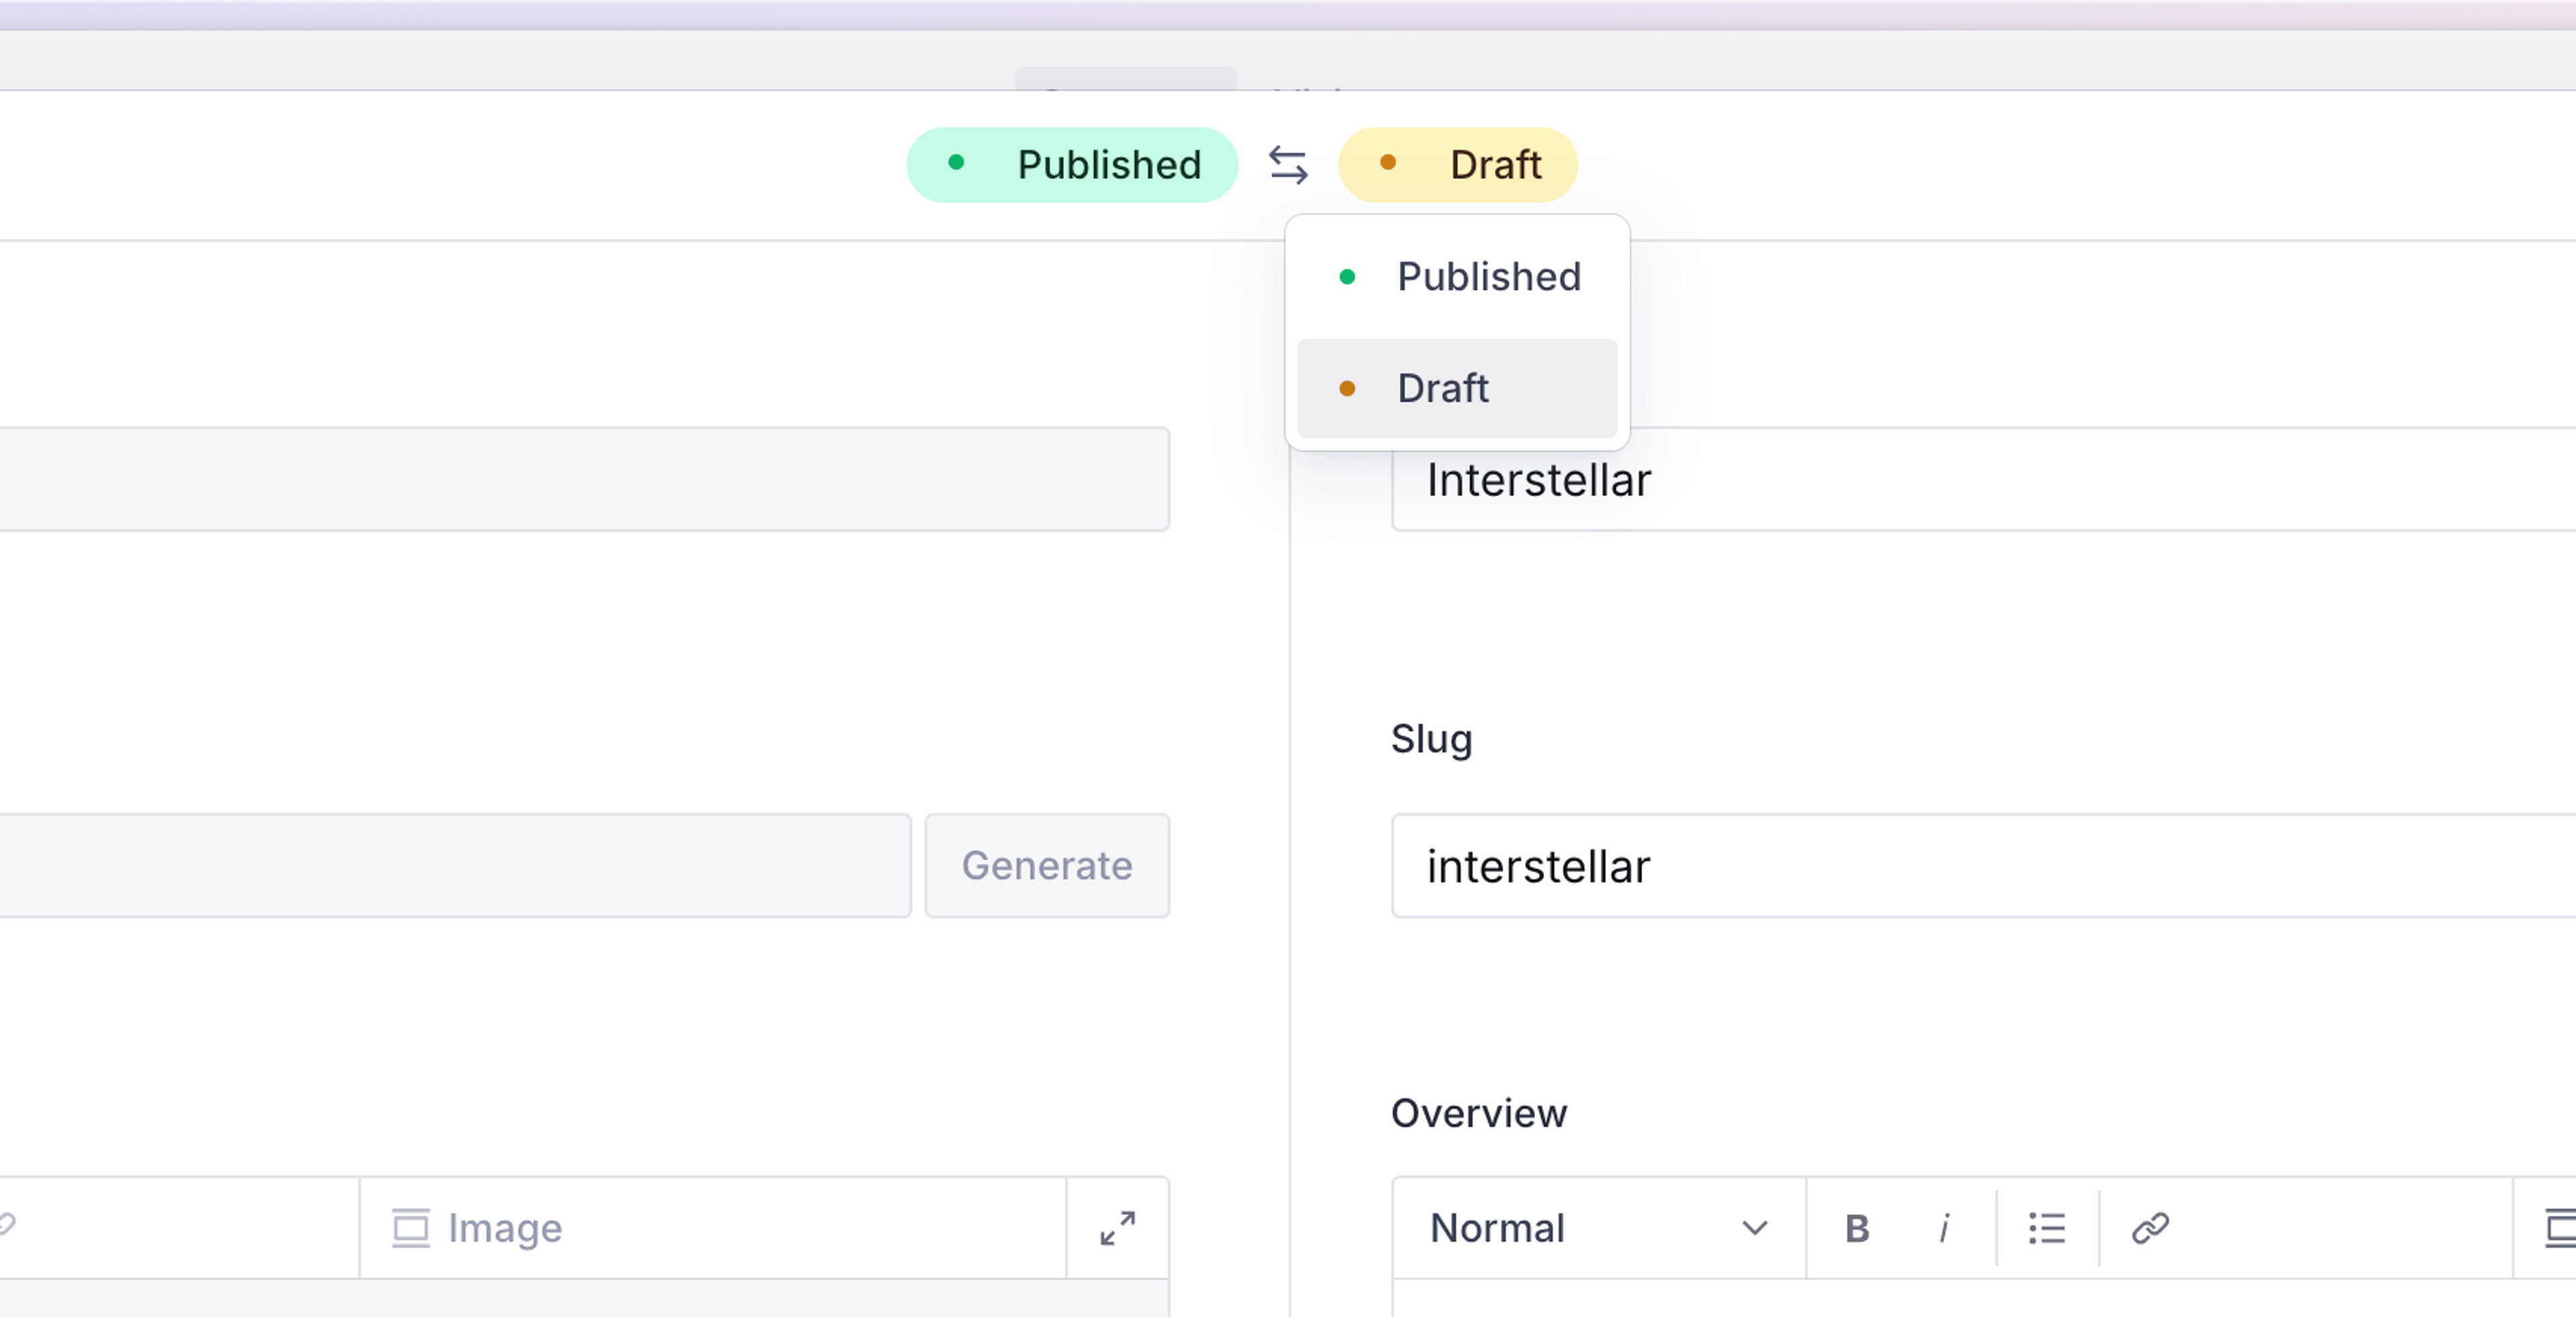Expand left editor to fullscreen
Image resolution: width=2576 pixels, height=1317 pixels.
coord(1117,1228)
